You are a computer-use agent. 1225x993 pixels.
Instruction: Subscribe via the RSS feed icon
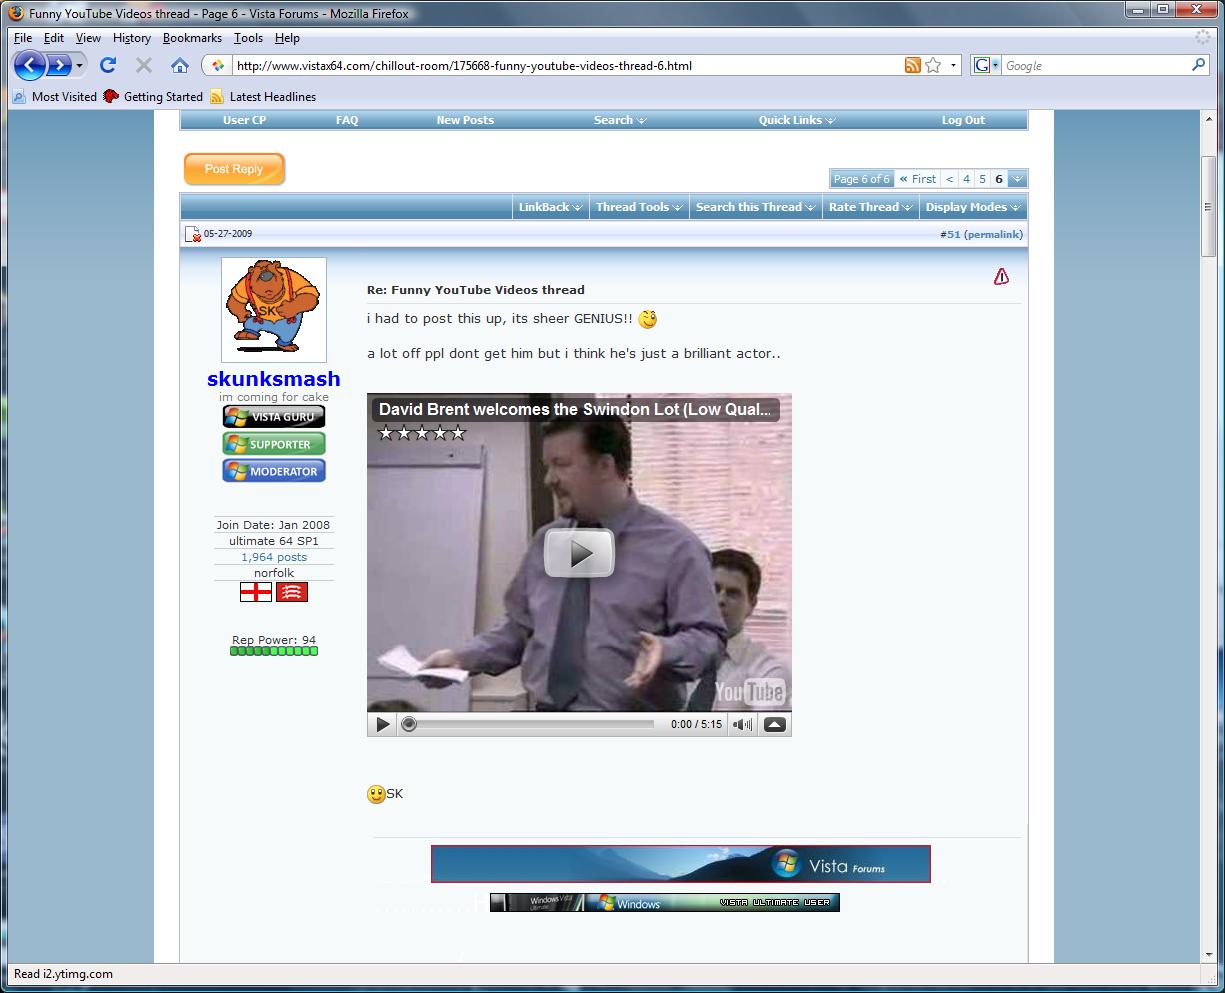912,66
